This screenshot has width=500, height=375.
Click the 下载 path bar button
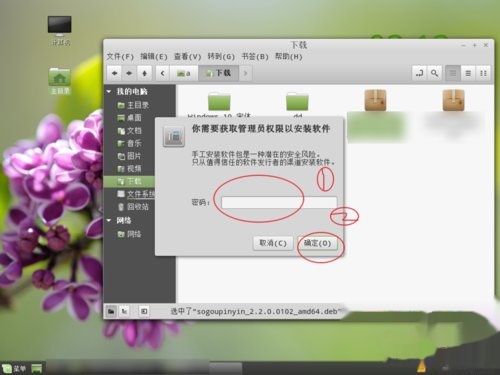219,73
